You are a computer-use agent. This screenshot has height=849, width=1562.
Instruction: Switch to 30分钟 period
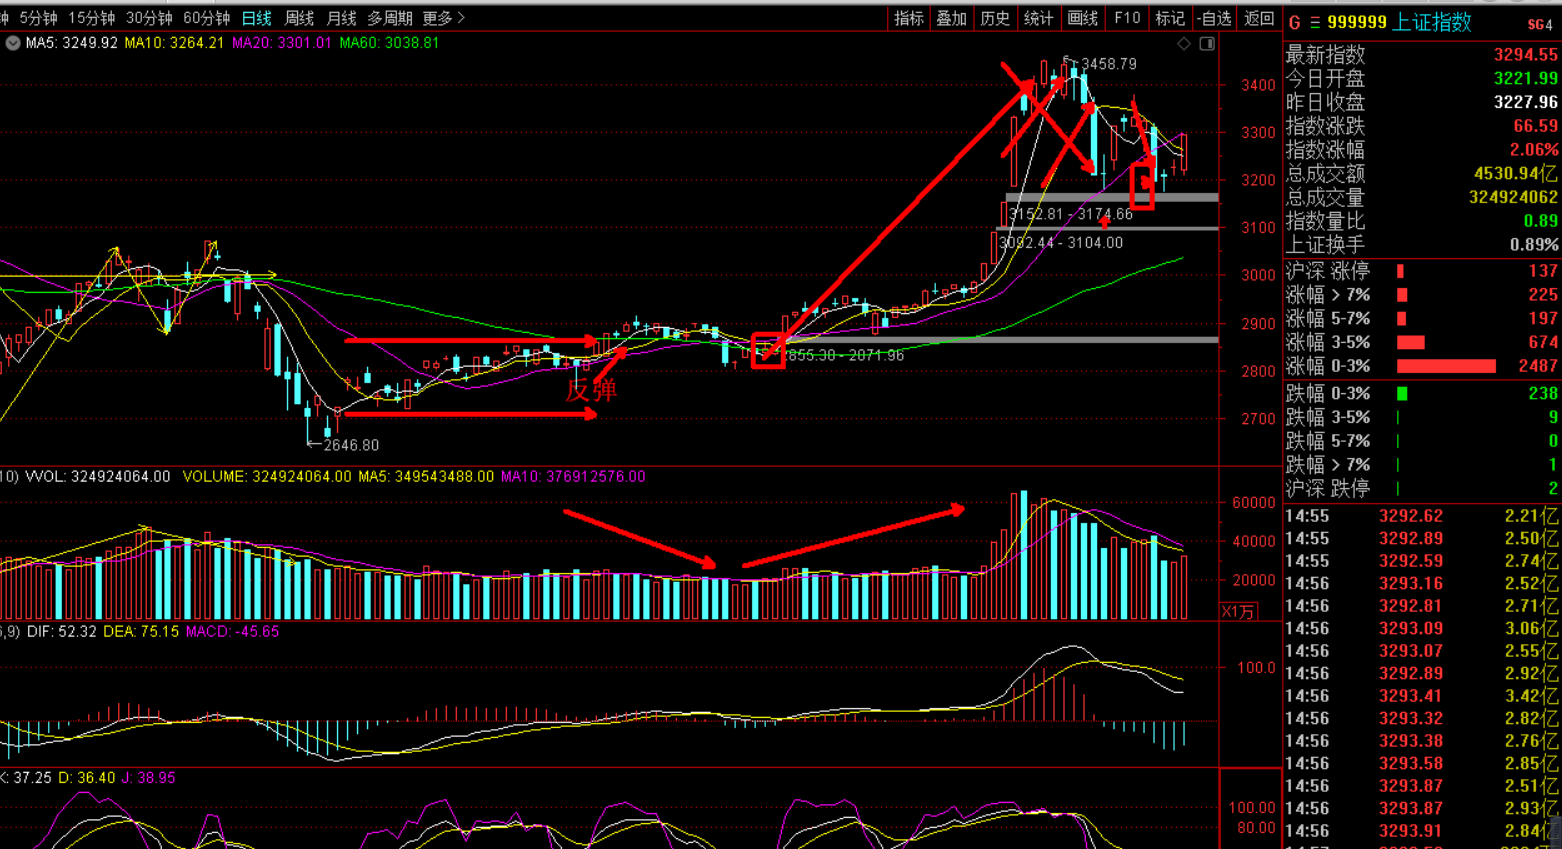(149, 18)
